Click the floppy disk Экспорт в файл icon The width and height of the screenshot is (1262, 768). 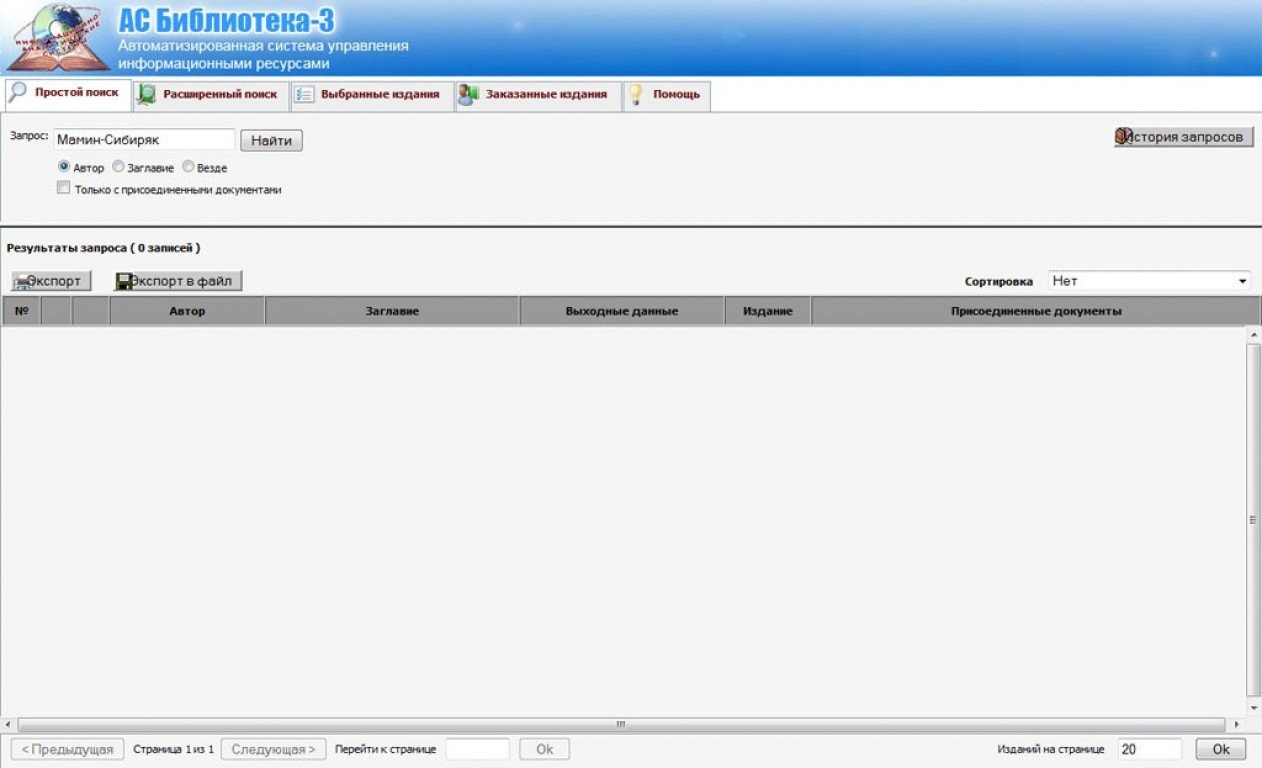click(125, 282)
